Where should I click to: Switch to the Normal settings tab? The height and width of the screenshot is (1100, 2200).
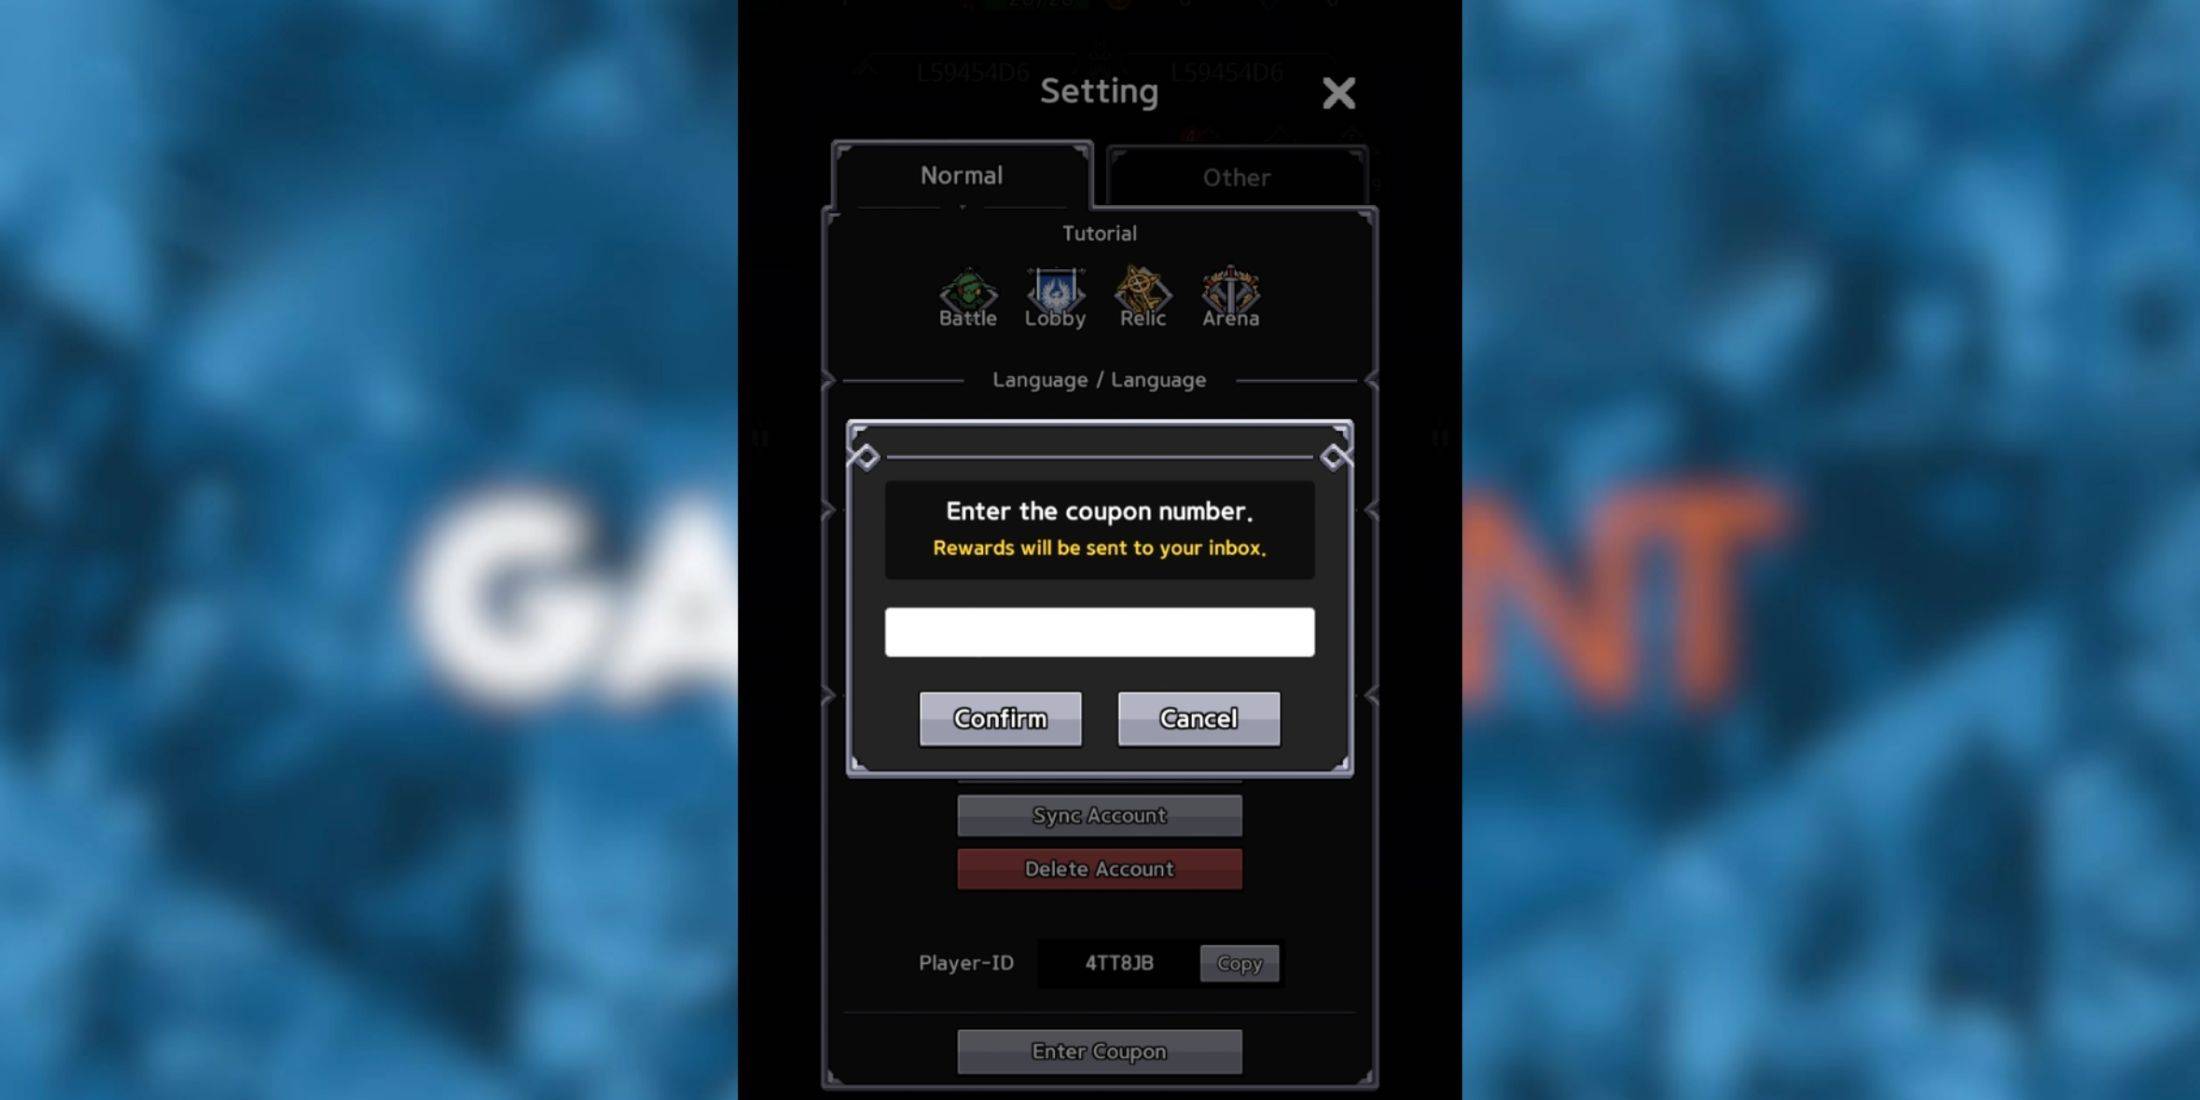(x=960, y=174)
